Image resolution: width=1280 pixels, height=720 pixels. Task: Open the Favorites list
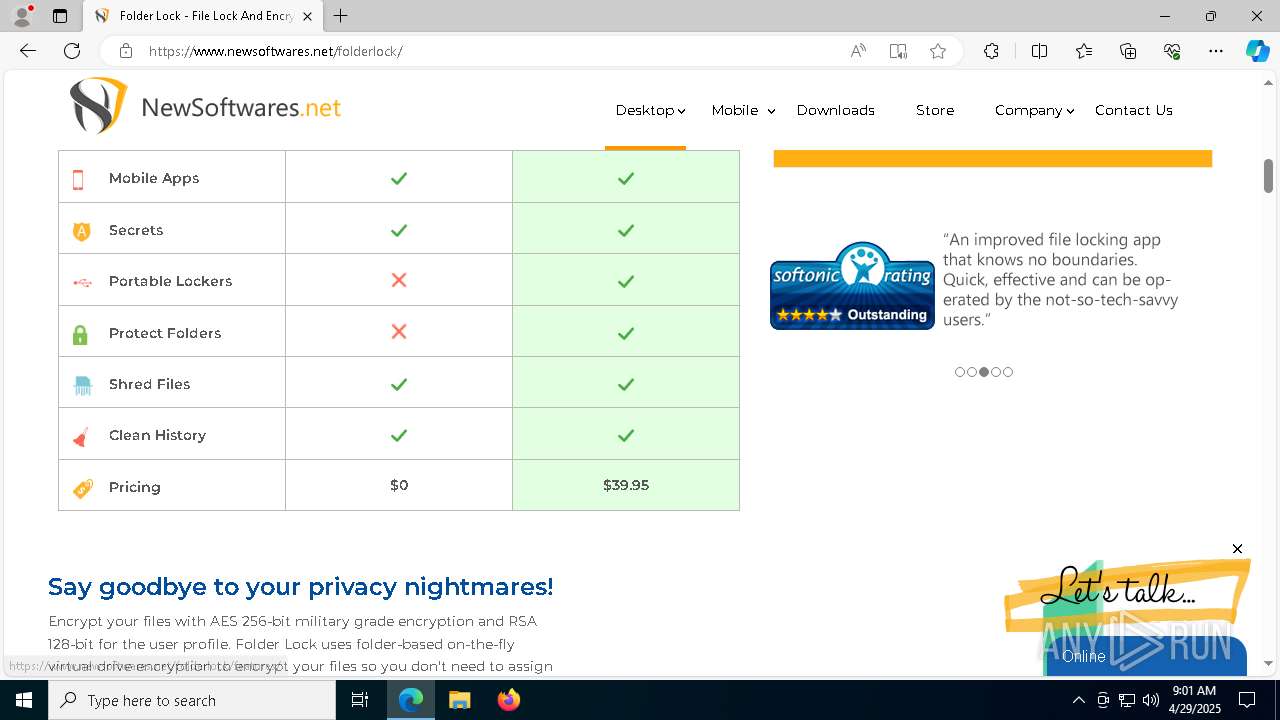click(1084, 51)
